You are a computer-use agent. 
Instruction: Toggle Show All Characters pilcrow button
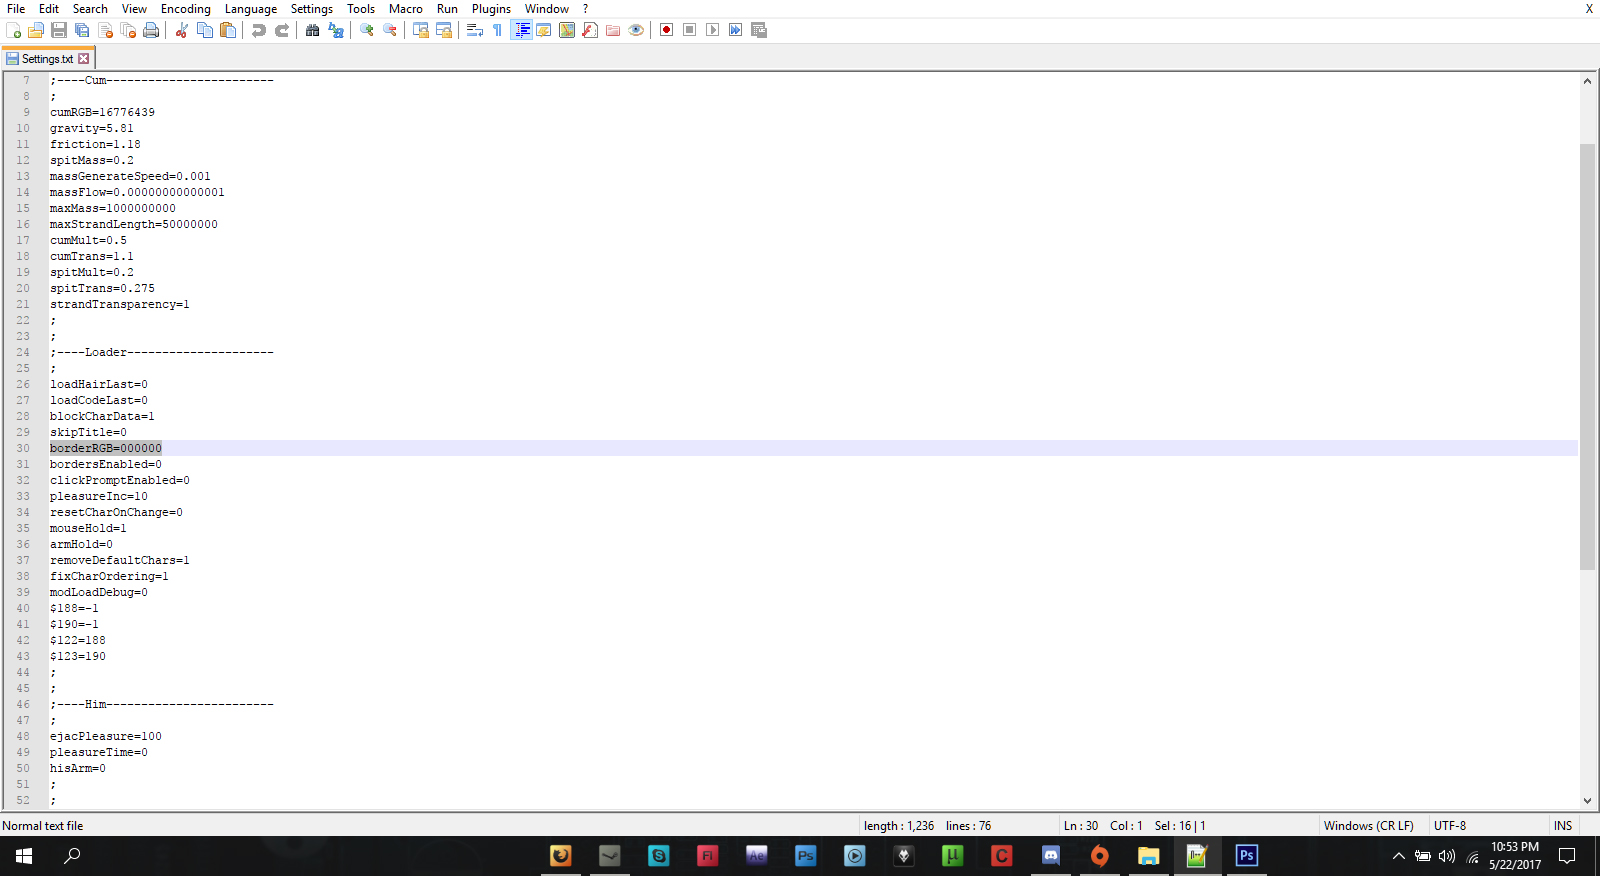tap(497, 30)
